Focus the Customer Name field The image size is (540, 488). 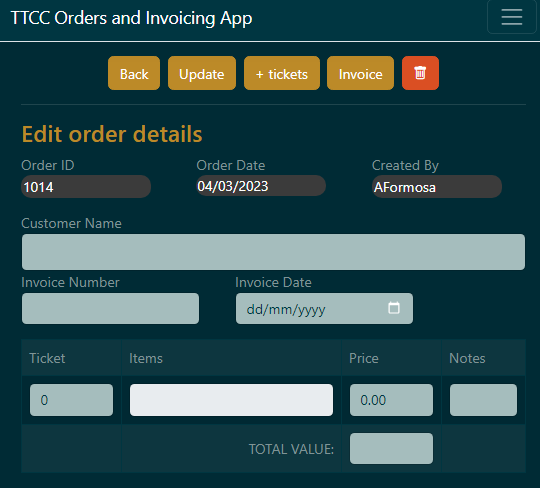tap(273, 252)
